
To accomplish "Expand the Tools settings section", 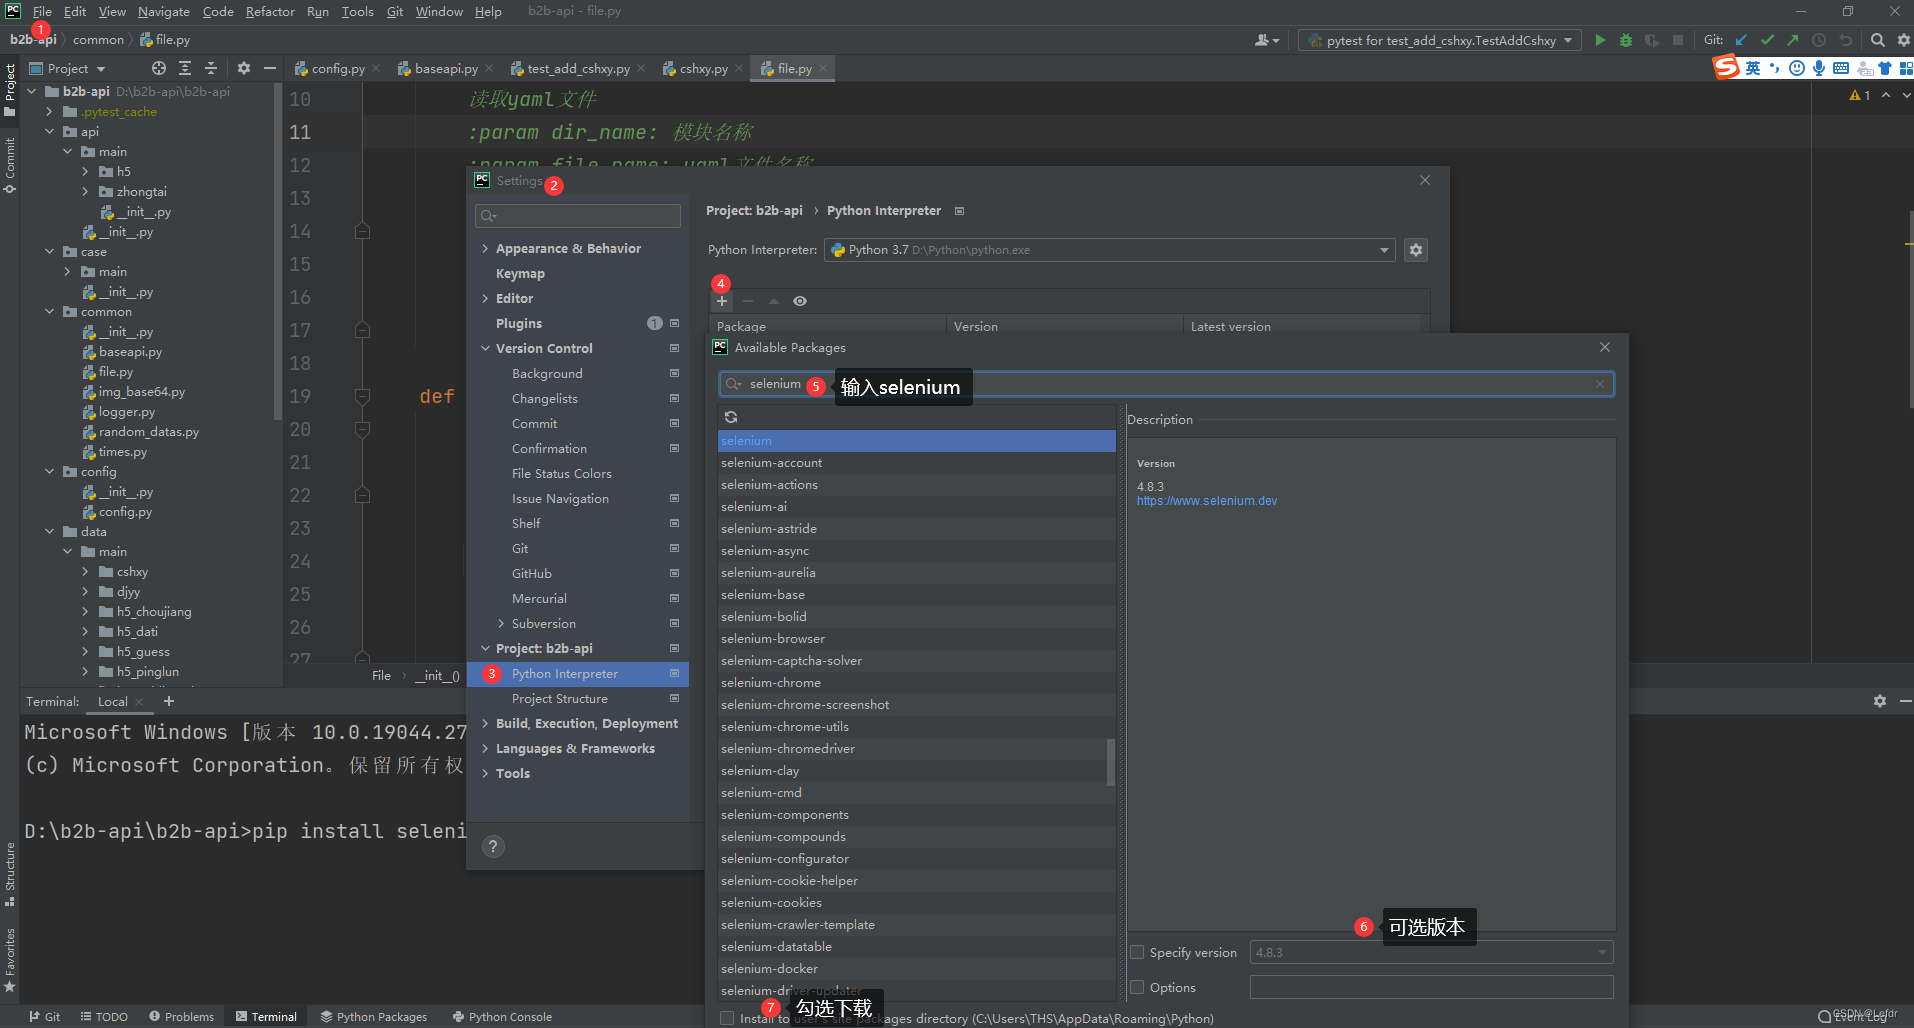I will tap(485, 773).
